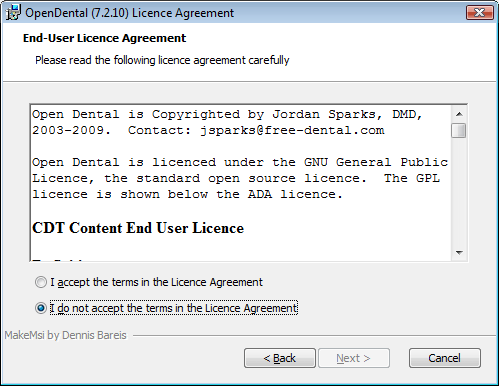Click the "I do not accept the terms" label
499x386 pixels.
174,308
